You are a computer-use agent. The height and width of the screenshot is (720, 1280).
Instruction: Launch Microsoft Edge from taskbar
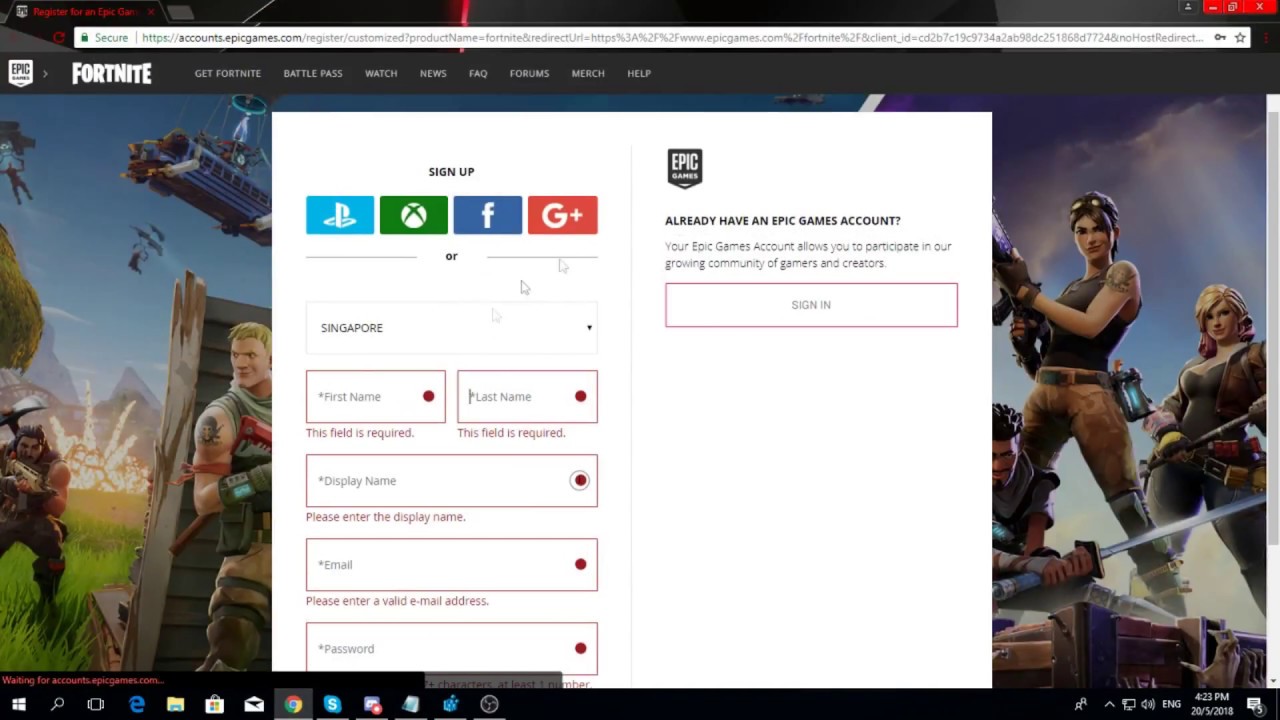point(137,704)
